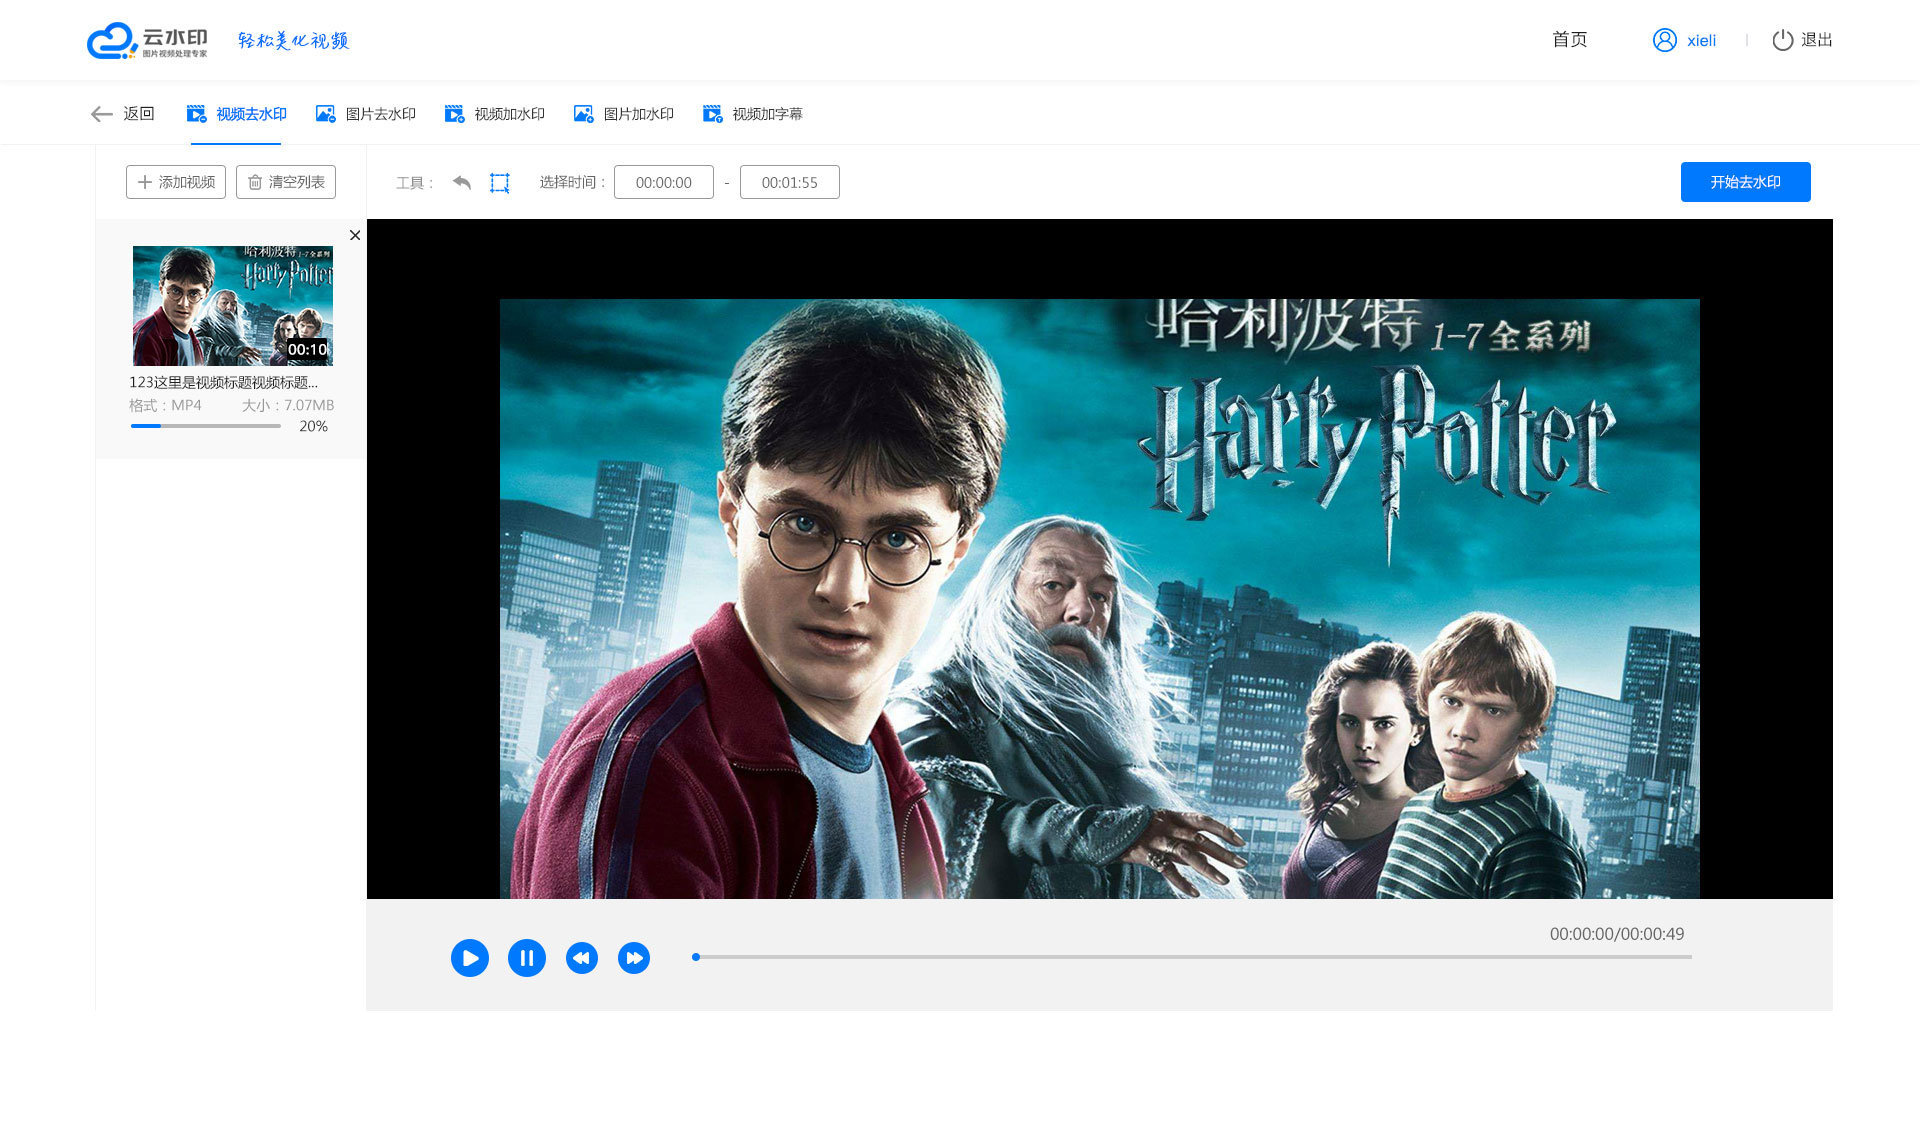Start watermark removal with 开始去水印
The image size is (1920, 1121).
click(x=1745, y=182)
